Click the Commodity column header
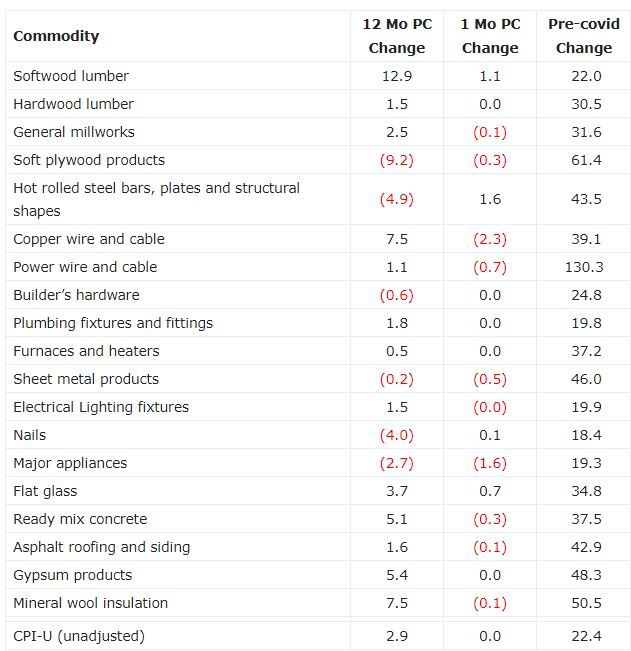631x651 pixels. click(56, 36)
